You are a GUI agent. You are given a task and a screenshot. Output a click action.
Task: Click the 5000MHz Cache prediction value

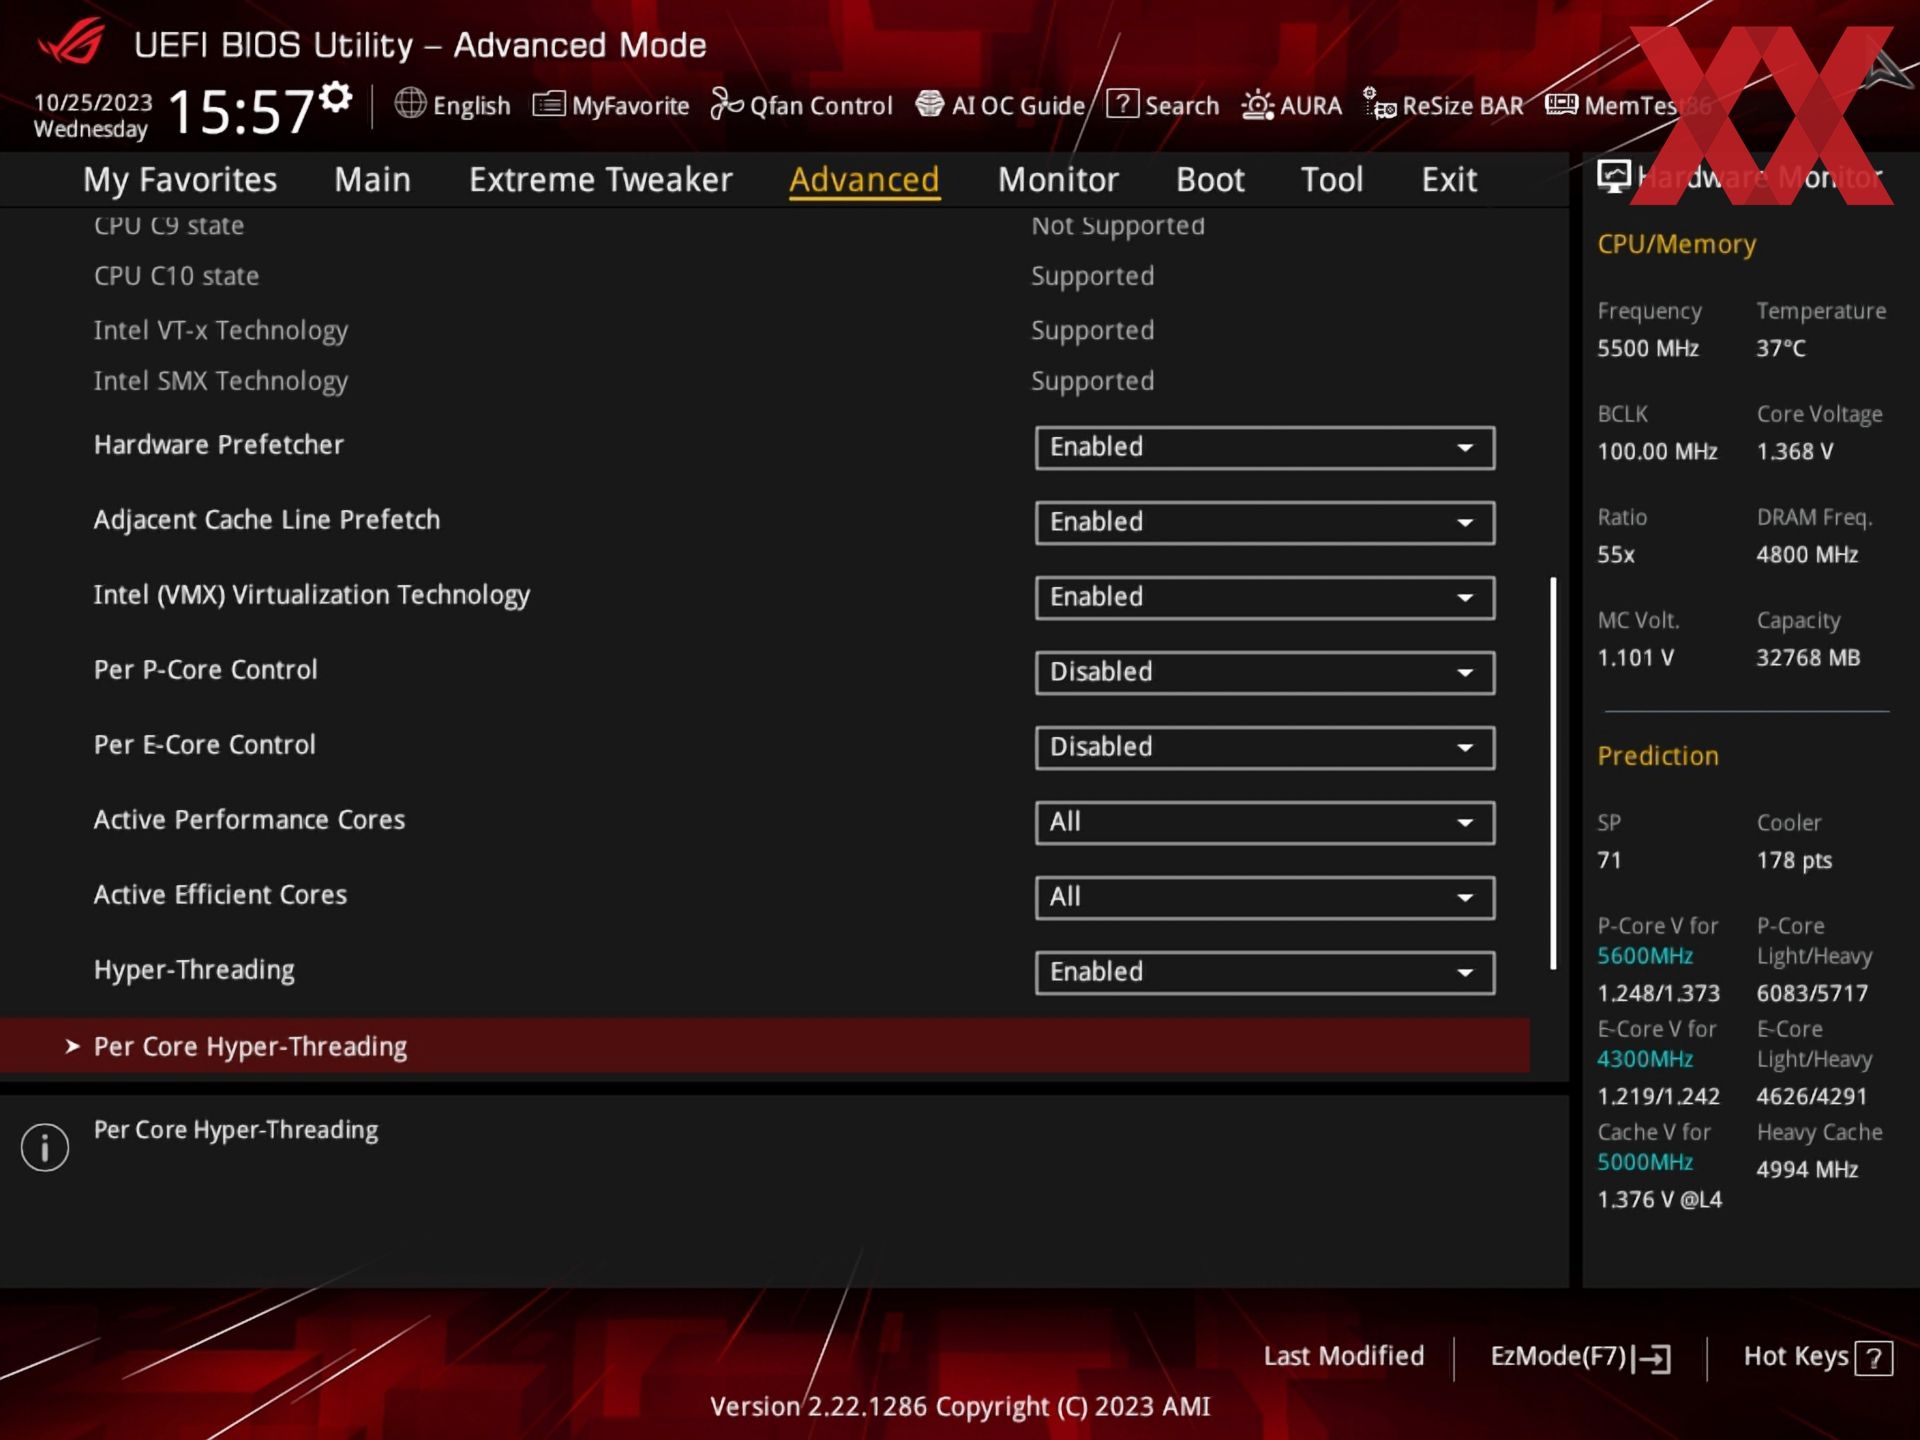click(1645, 1162)
